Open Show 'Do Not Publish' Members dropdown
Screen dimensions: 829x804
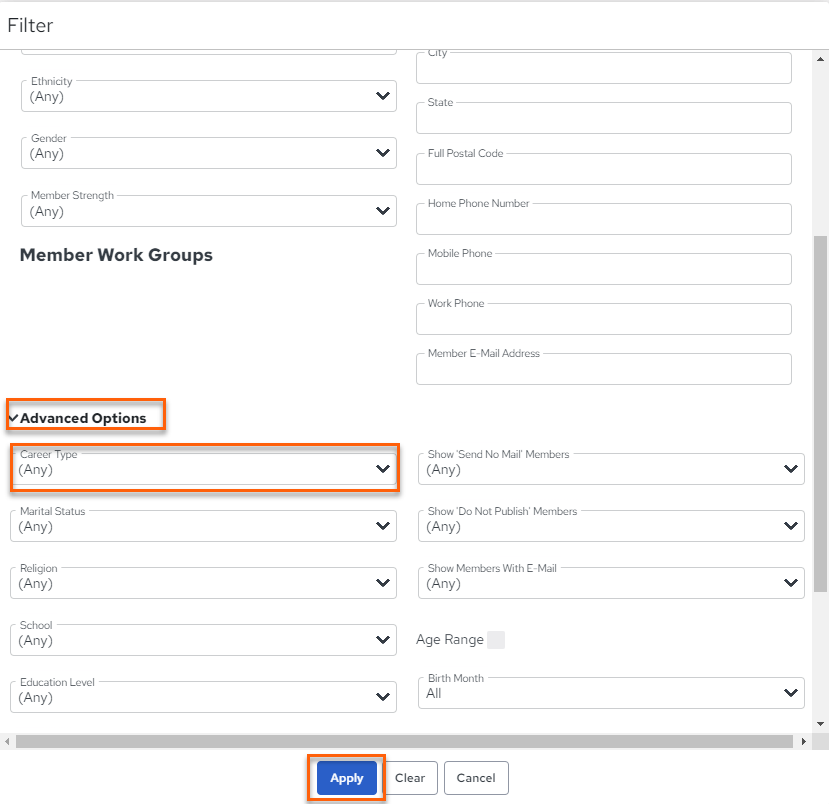pos(611,526)
